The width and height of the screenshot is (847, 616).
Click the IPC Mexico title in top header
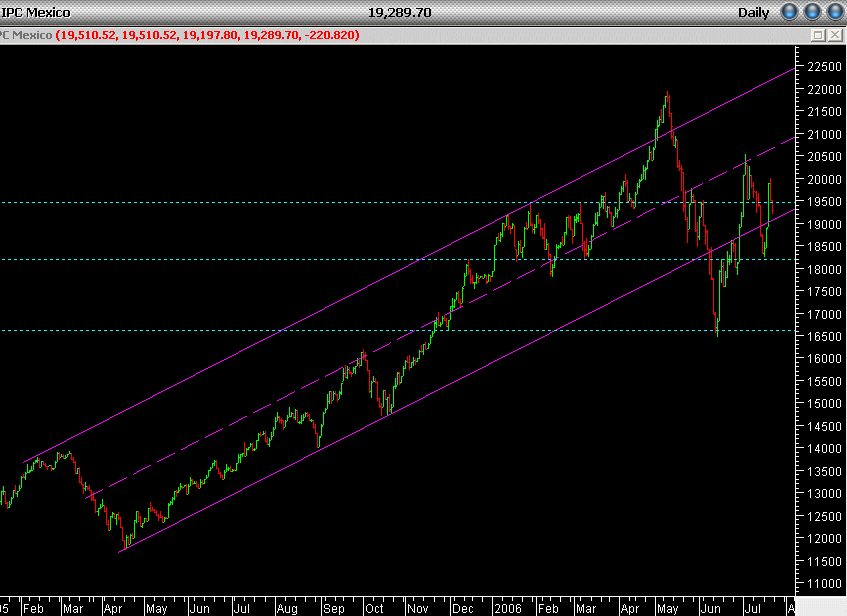click(x=36, y=12)
